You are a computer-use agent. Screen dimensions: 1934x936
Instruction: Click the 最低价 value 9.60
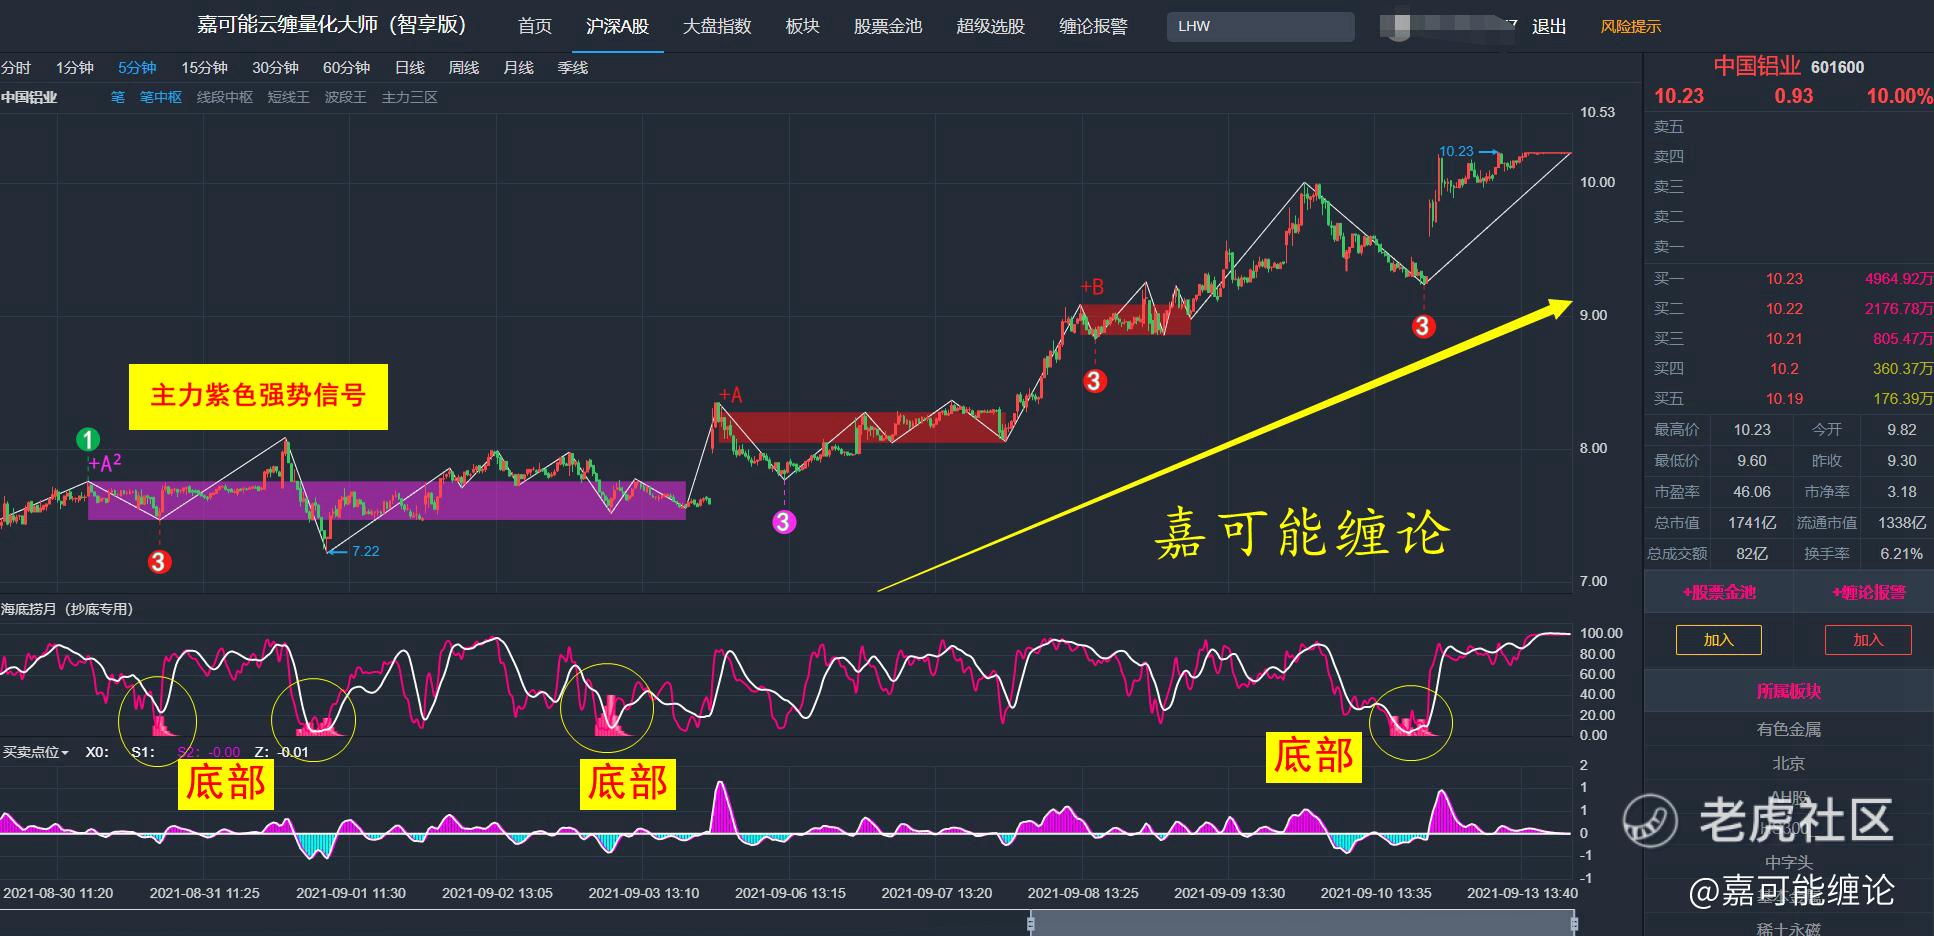coord(1752,461)
